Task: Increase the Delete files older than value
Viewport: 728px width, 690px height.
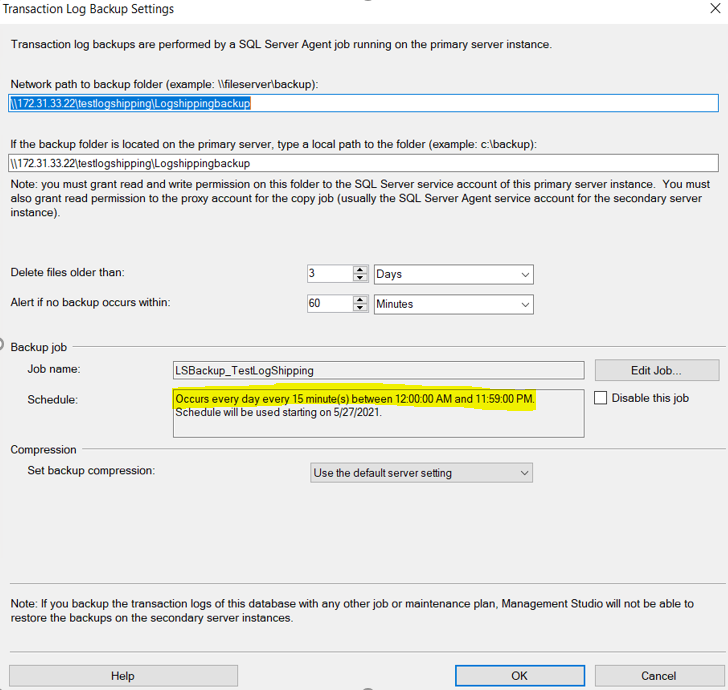Action: coord(361,269)
